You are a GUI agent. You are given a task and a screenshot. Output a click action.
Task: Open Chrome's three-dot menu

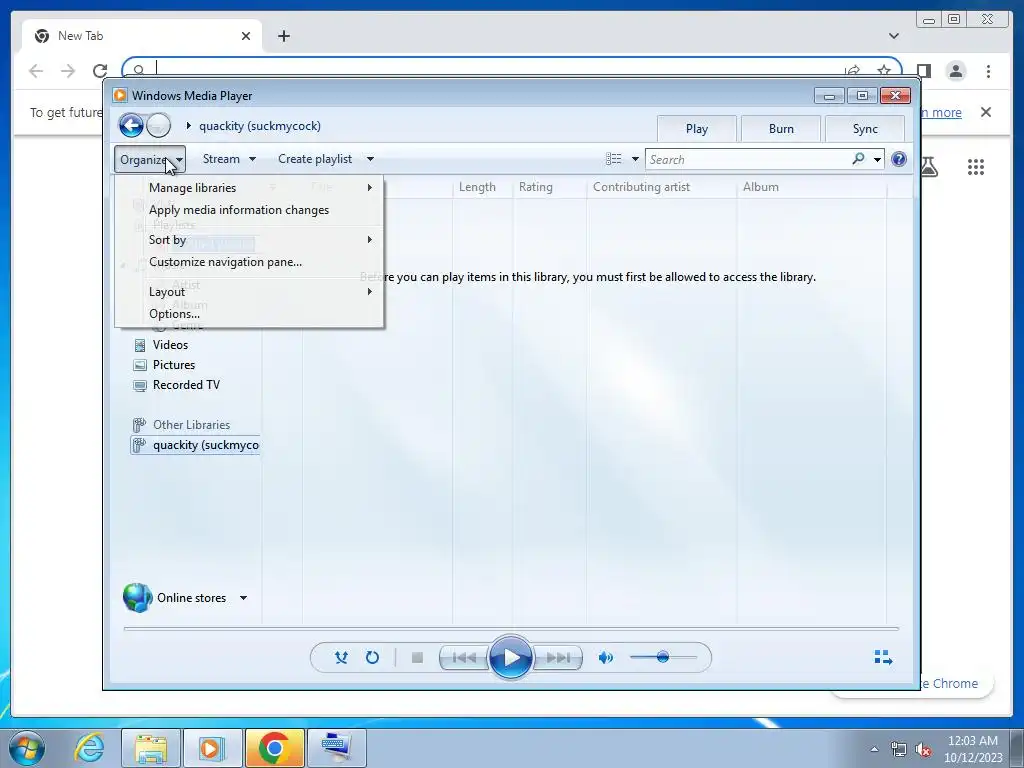coord(988,71)
